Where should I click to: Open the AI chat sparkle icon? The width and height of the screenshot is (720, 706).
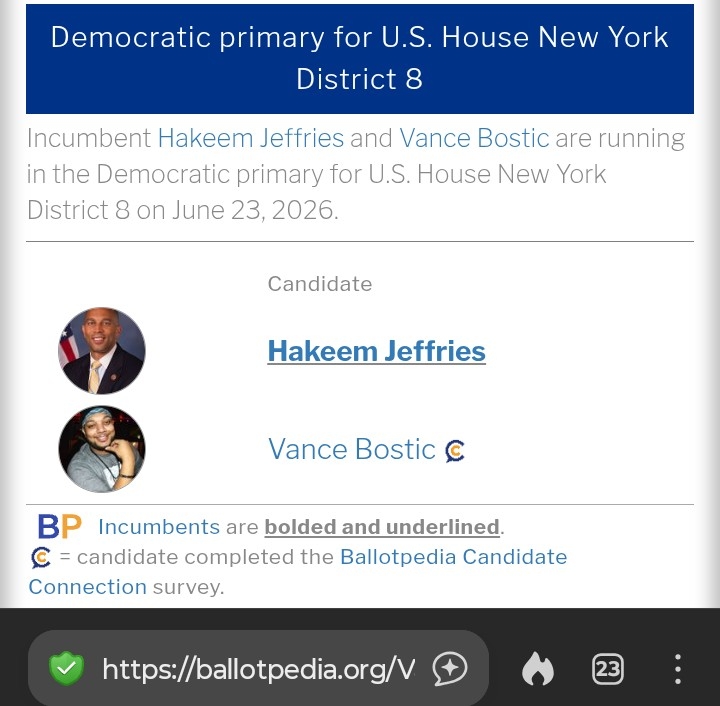(450, 668)
